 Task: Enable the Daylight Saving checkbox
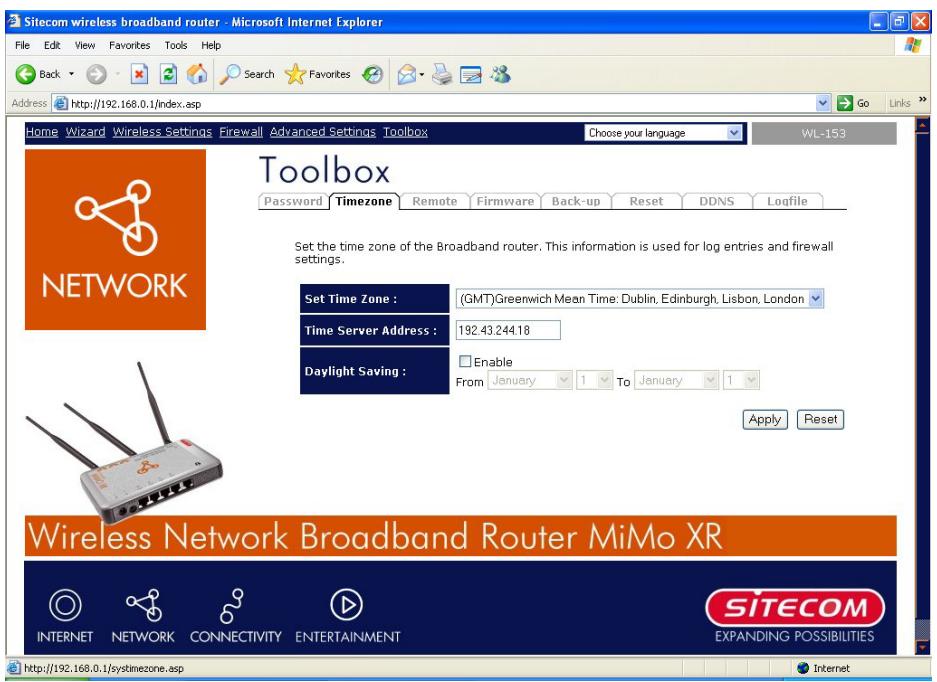(x=465, y=361)
